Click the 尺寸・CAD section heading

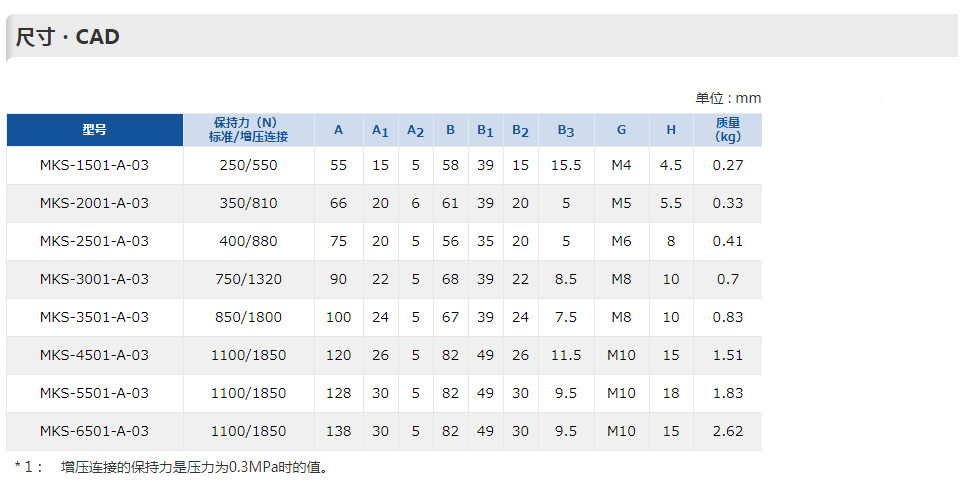(x=67, y=37)
